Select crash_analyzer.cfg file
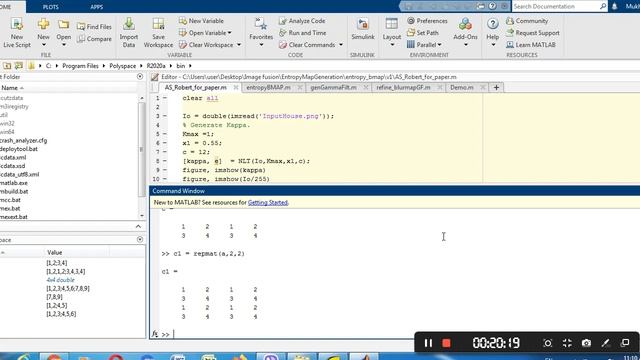The width and height of the screenshot is (640, 360). point(24,140)
